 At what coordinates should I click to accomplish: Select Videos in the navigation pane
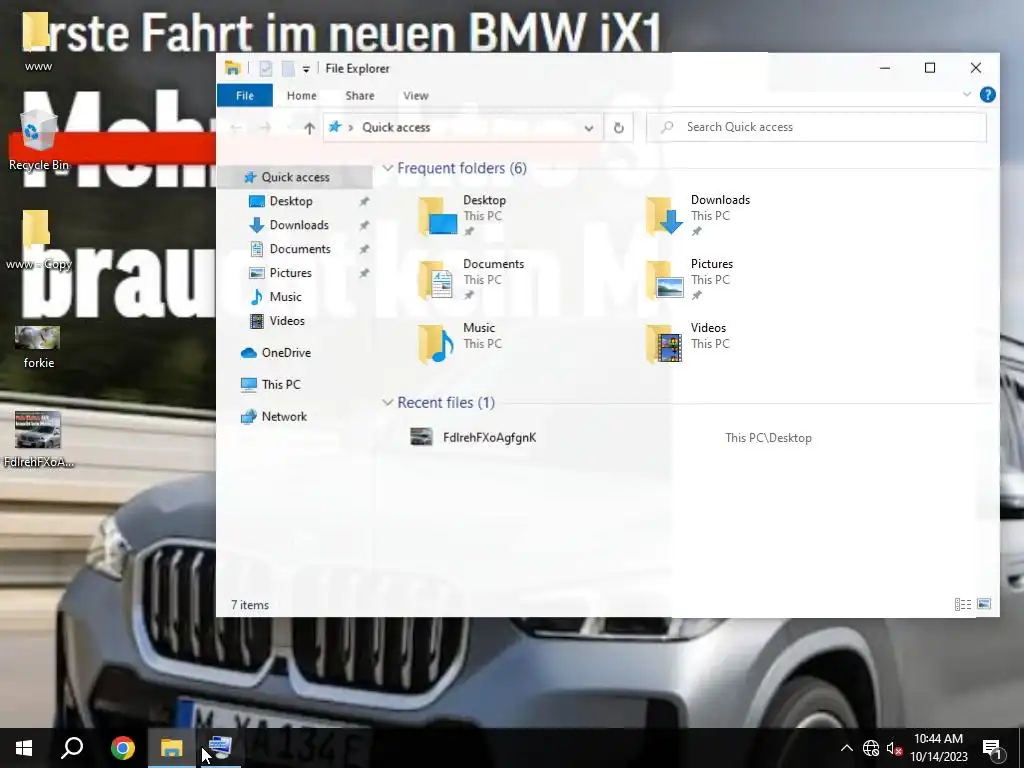pos(287,321)
